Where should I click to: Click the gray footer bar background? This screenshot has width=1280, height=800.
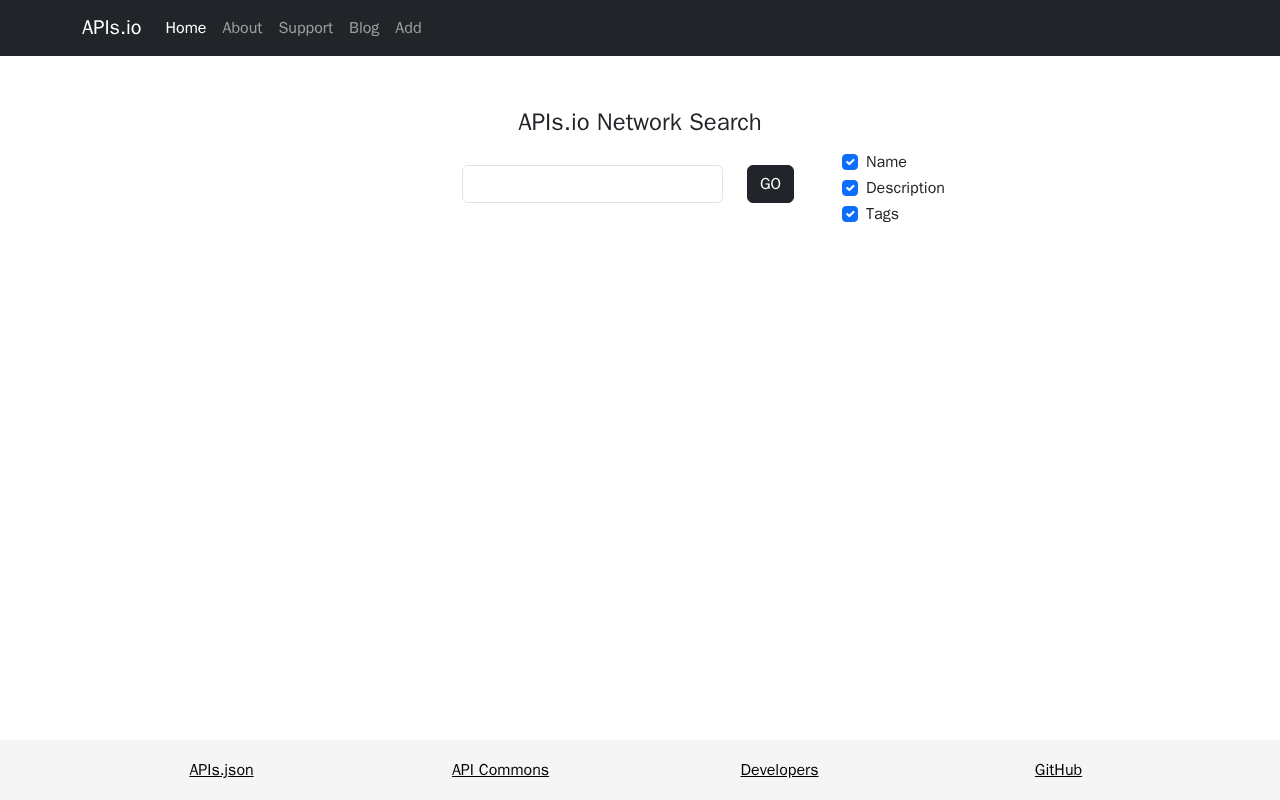(640, 770)
